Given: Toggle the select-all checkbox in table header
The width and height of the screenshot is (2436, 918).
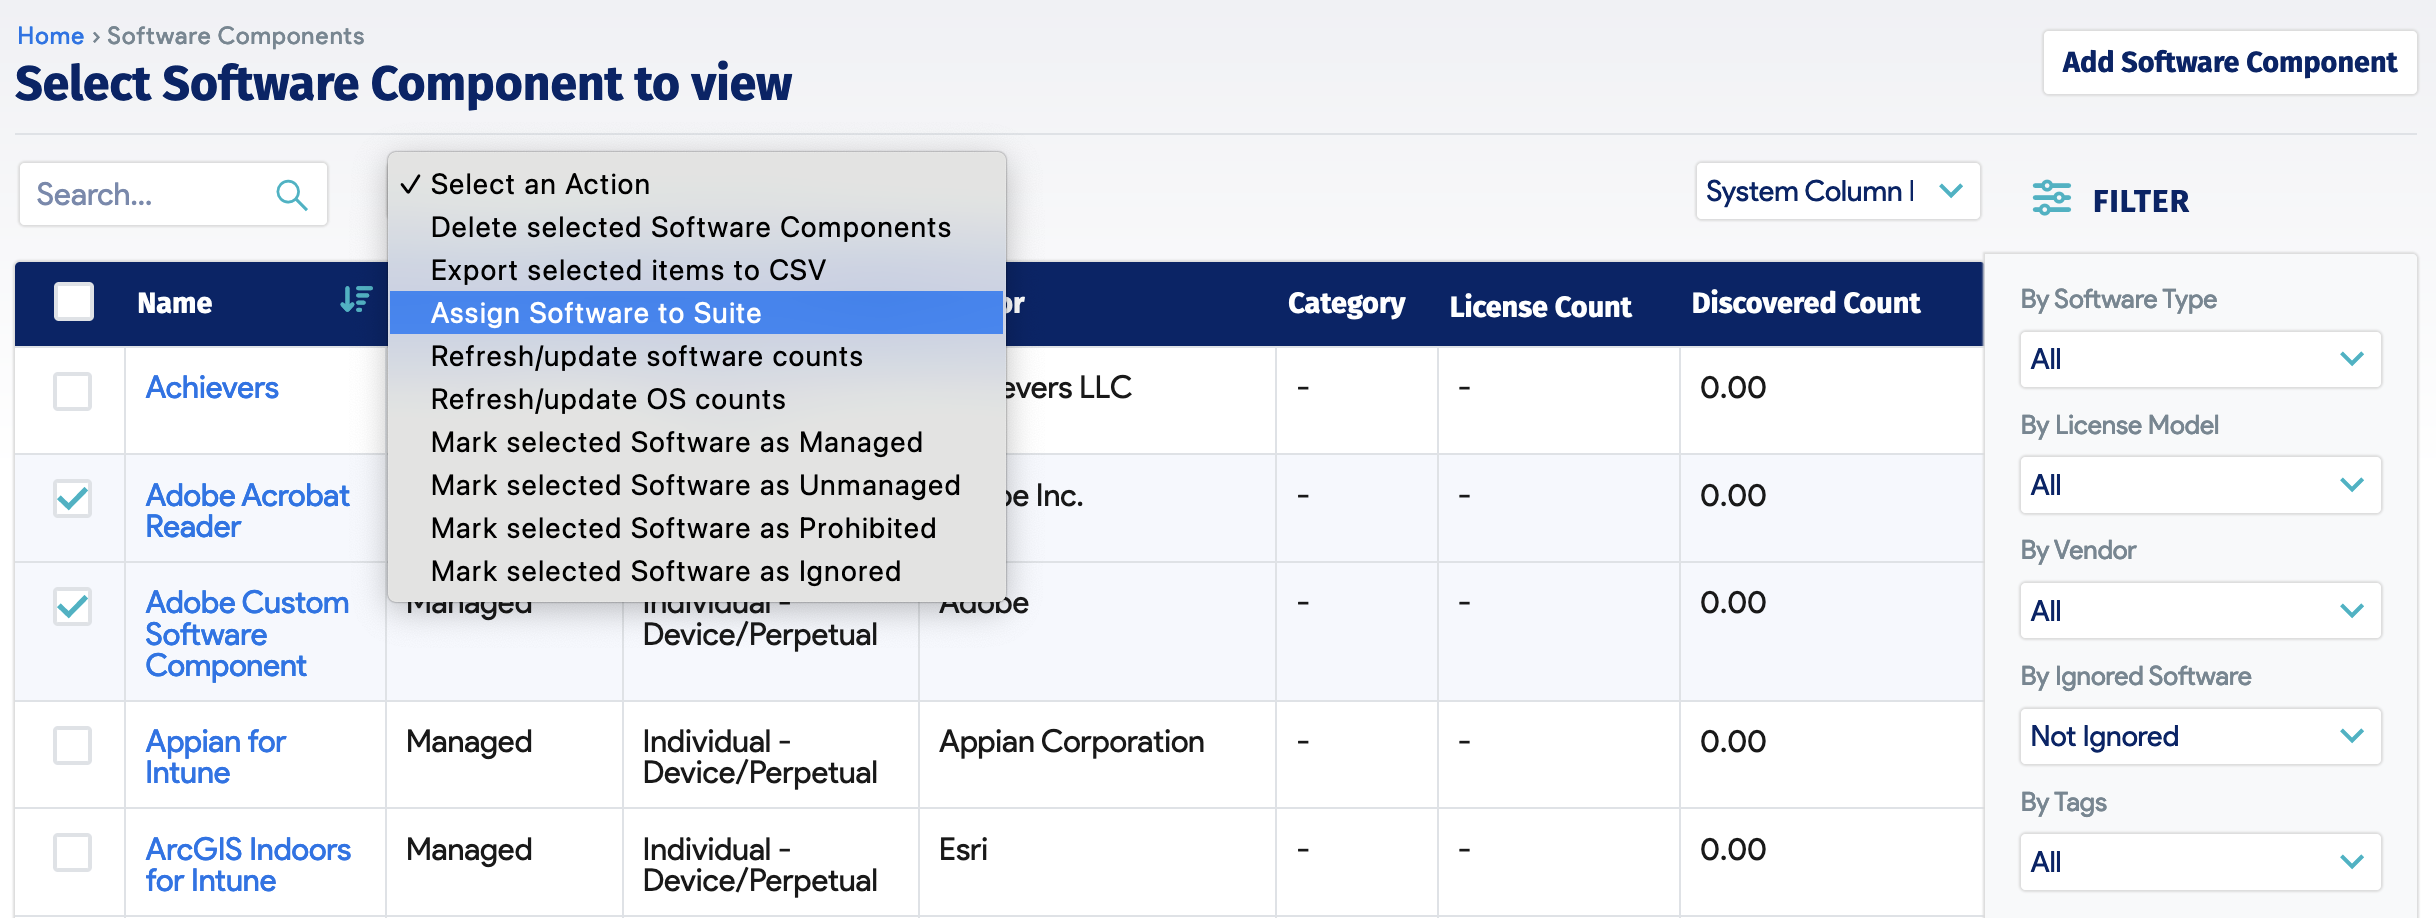Looking at the screenshot, I should point(73,300).
